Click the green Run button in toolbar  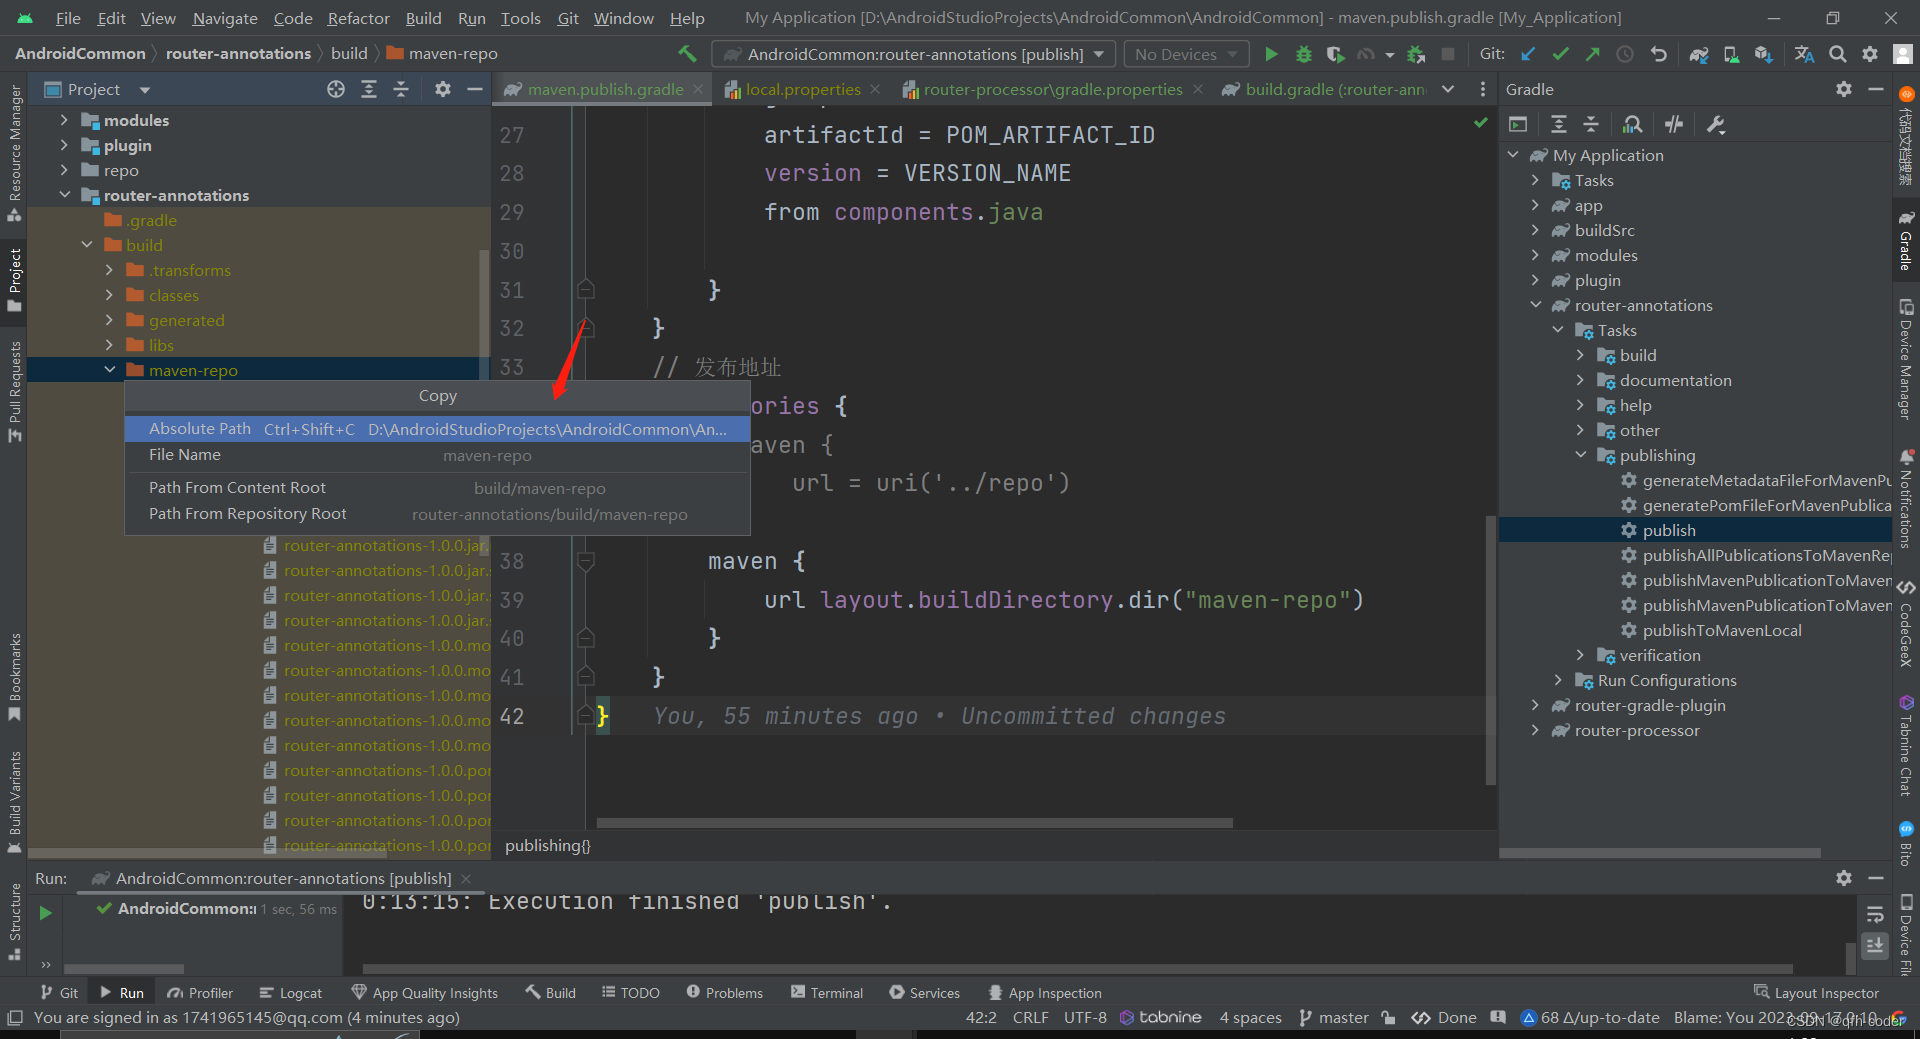pyautogui.click(x=1271, y=54)
